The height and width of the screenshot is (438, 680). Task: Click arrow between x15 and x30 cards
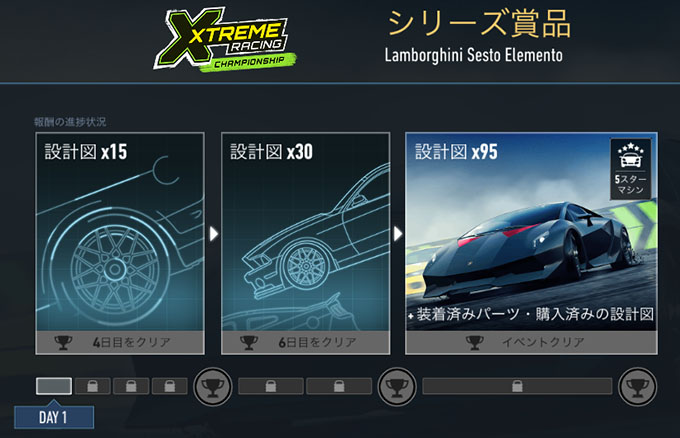(x=213, y=234)
